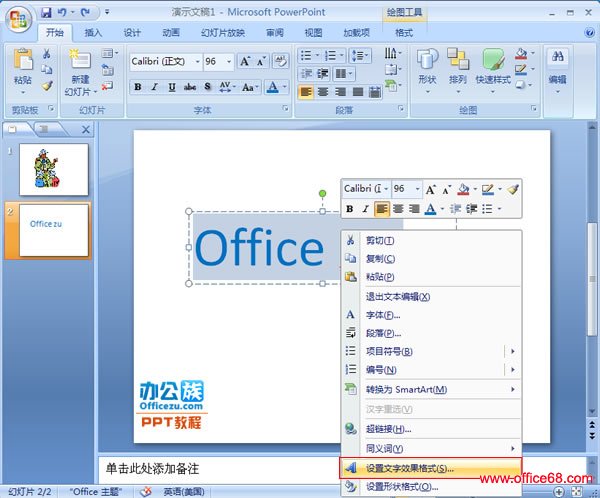
Task: Save presentation from quick access toolbar
Action: tap(46, 13)
